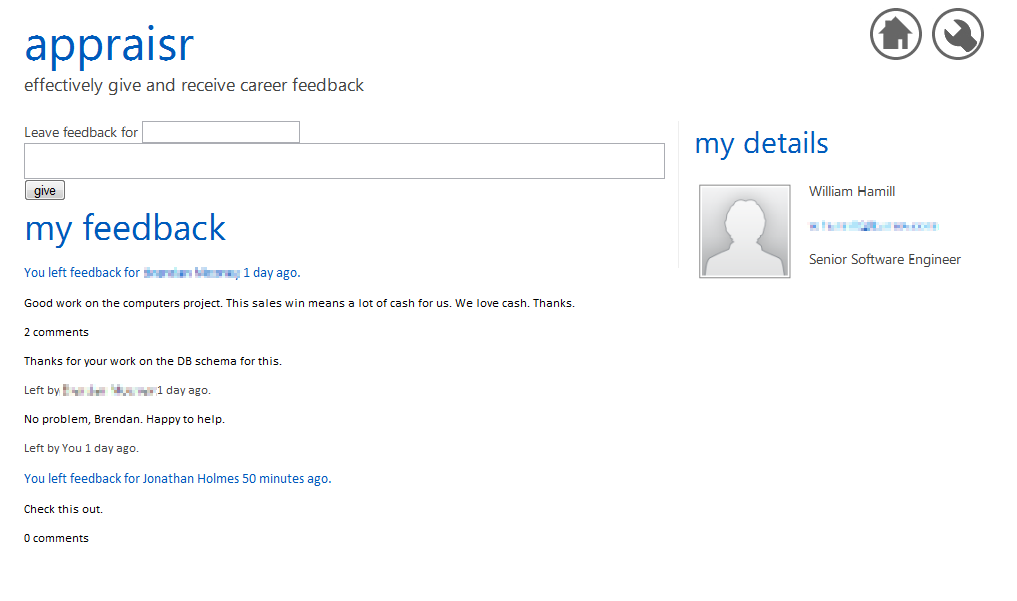This screenshot has width=1017, height=601.
Task: Click the 'Thanks for your work on the DB schema' comment
Action: point(153,361)
